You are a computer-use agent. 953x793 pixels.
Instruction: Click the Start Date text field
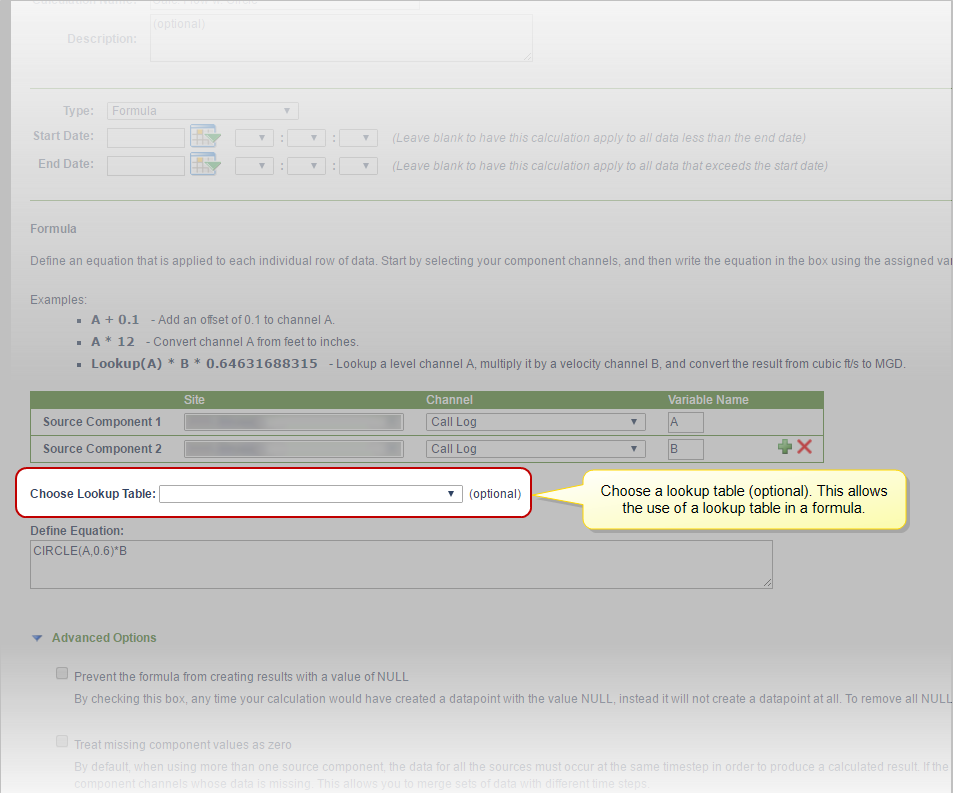point(146,138)
